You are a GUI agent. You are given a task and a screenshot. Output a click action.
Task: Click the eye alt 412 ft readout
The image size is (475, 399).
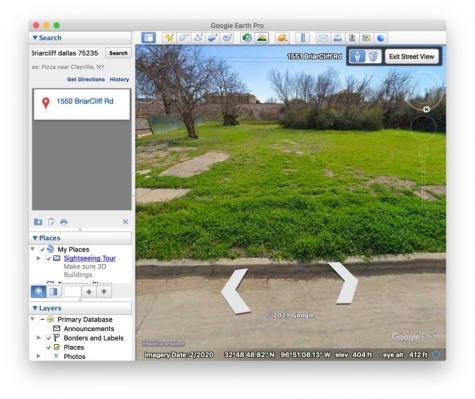pyautogui.click(x=405, y=355)
